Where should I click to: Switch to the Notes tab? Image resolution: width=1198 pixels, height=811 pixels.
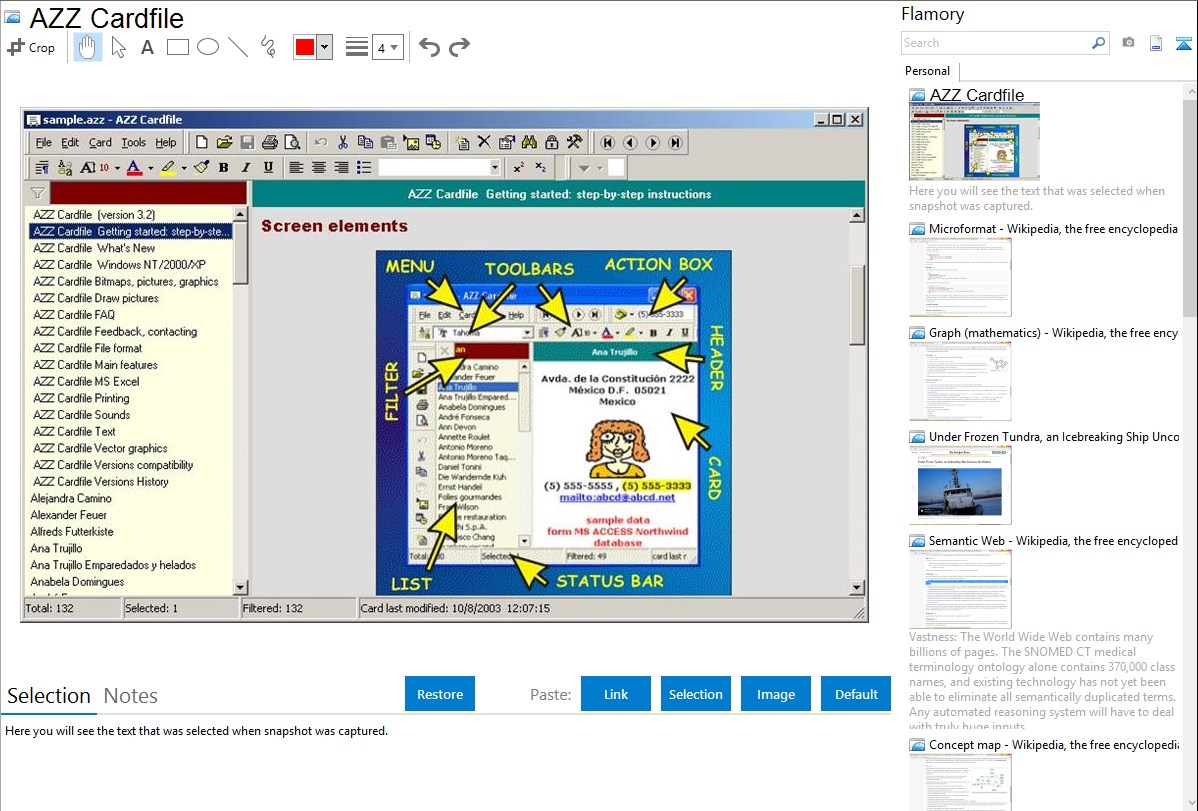[131, 696]
